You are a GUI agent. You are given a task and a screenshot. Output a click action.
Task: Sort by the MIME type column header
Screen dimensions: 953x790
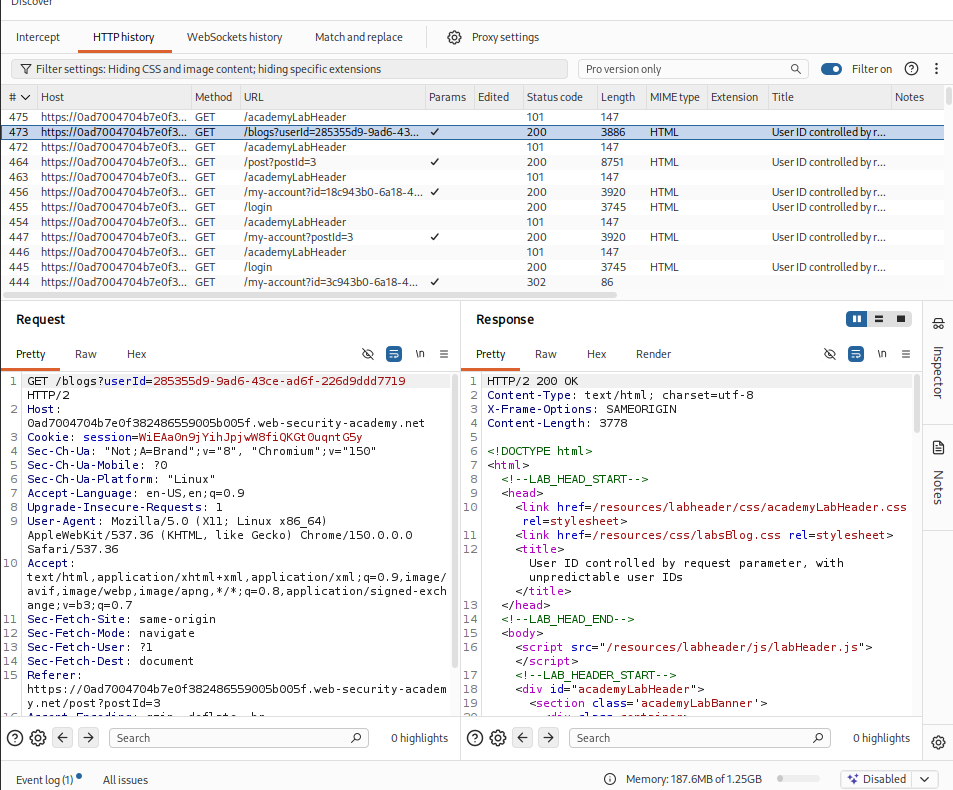(x=675, y=97)
